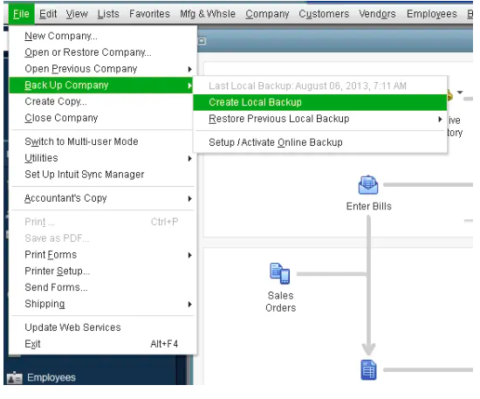The image size is (480, 399).
Task: Expand the Restore Previous Local Backup arrow
Action: coord(440,119)
